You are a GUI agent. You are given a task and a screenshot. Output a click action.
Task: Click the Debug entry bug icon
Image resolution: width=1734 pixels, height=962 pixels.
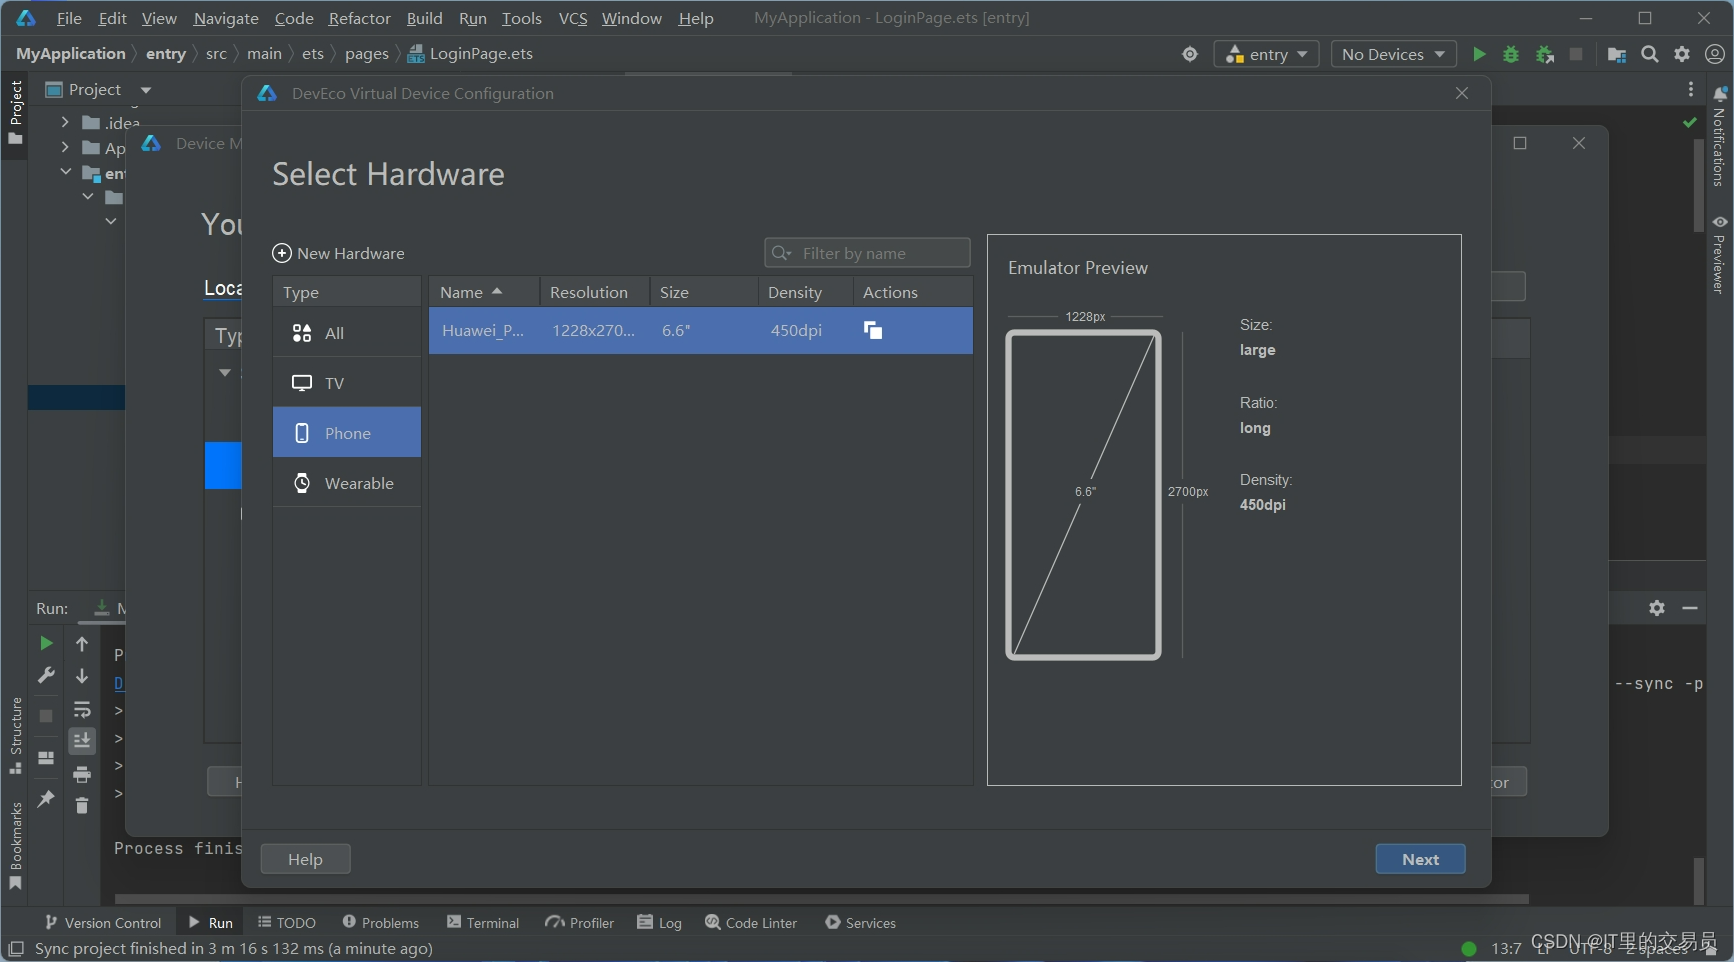[1511, 54]
